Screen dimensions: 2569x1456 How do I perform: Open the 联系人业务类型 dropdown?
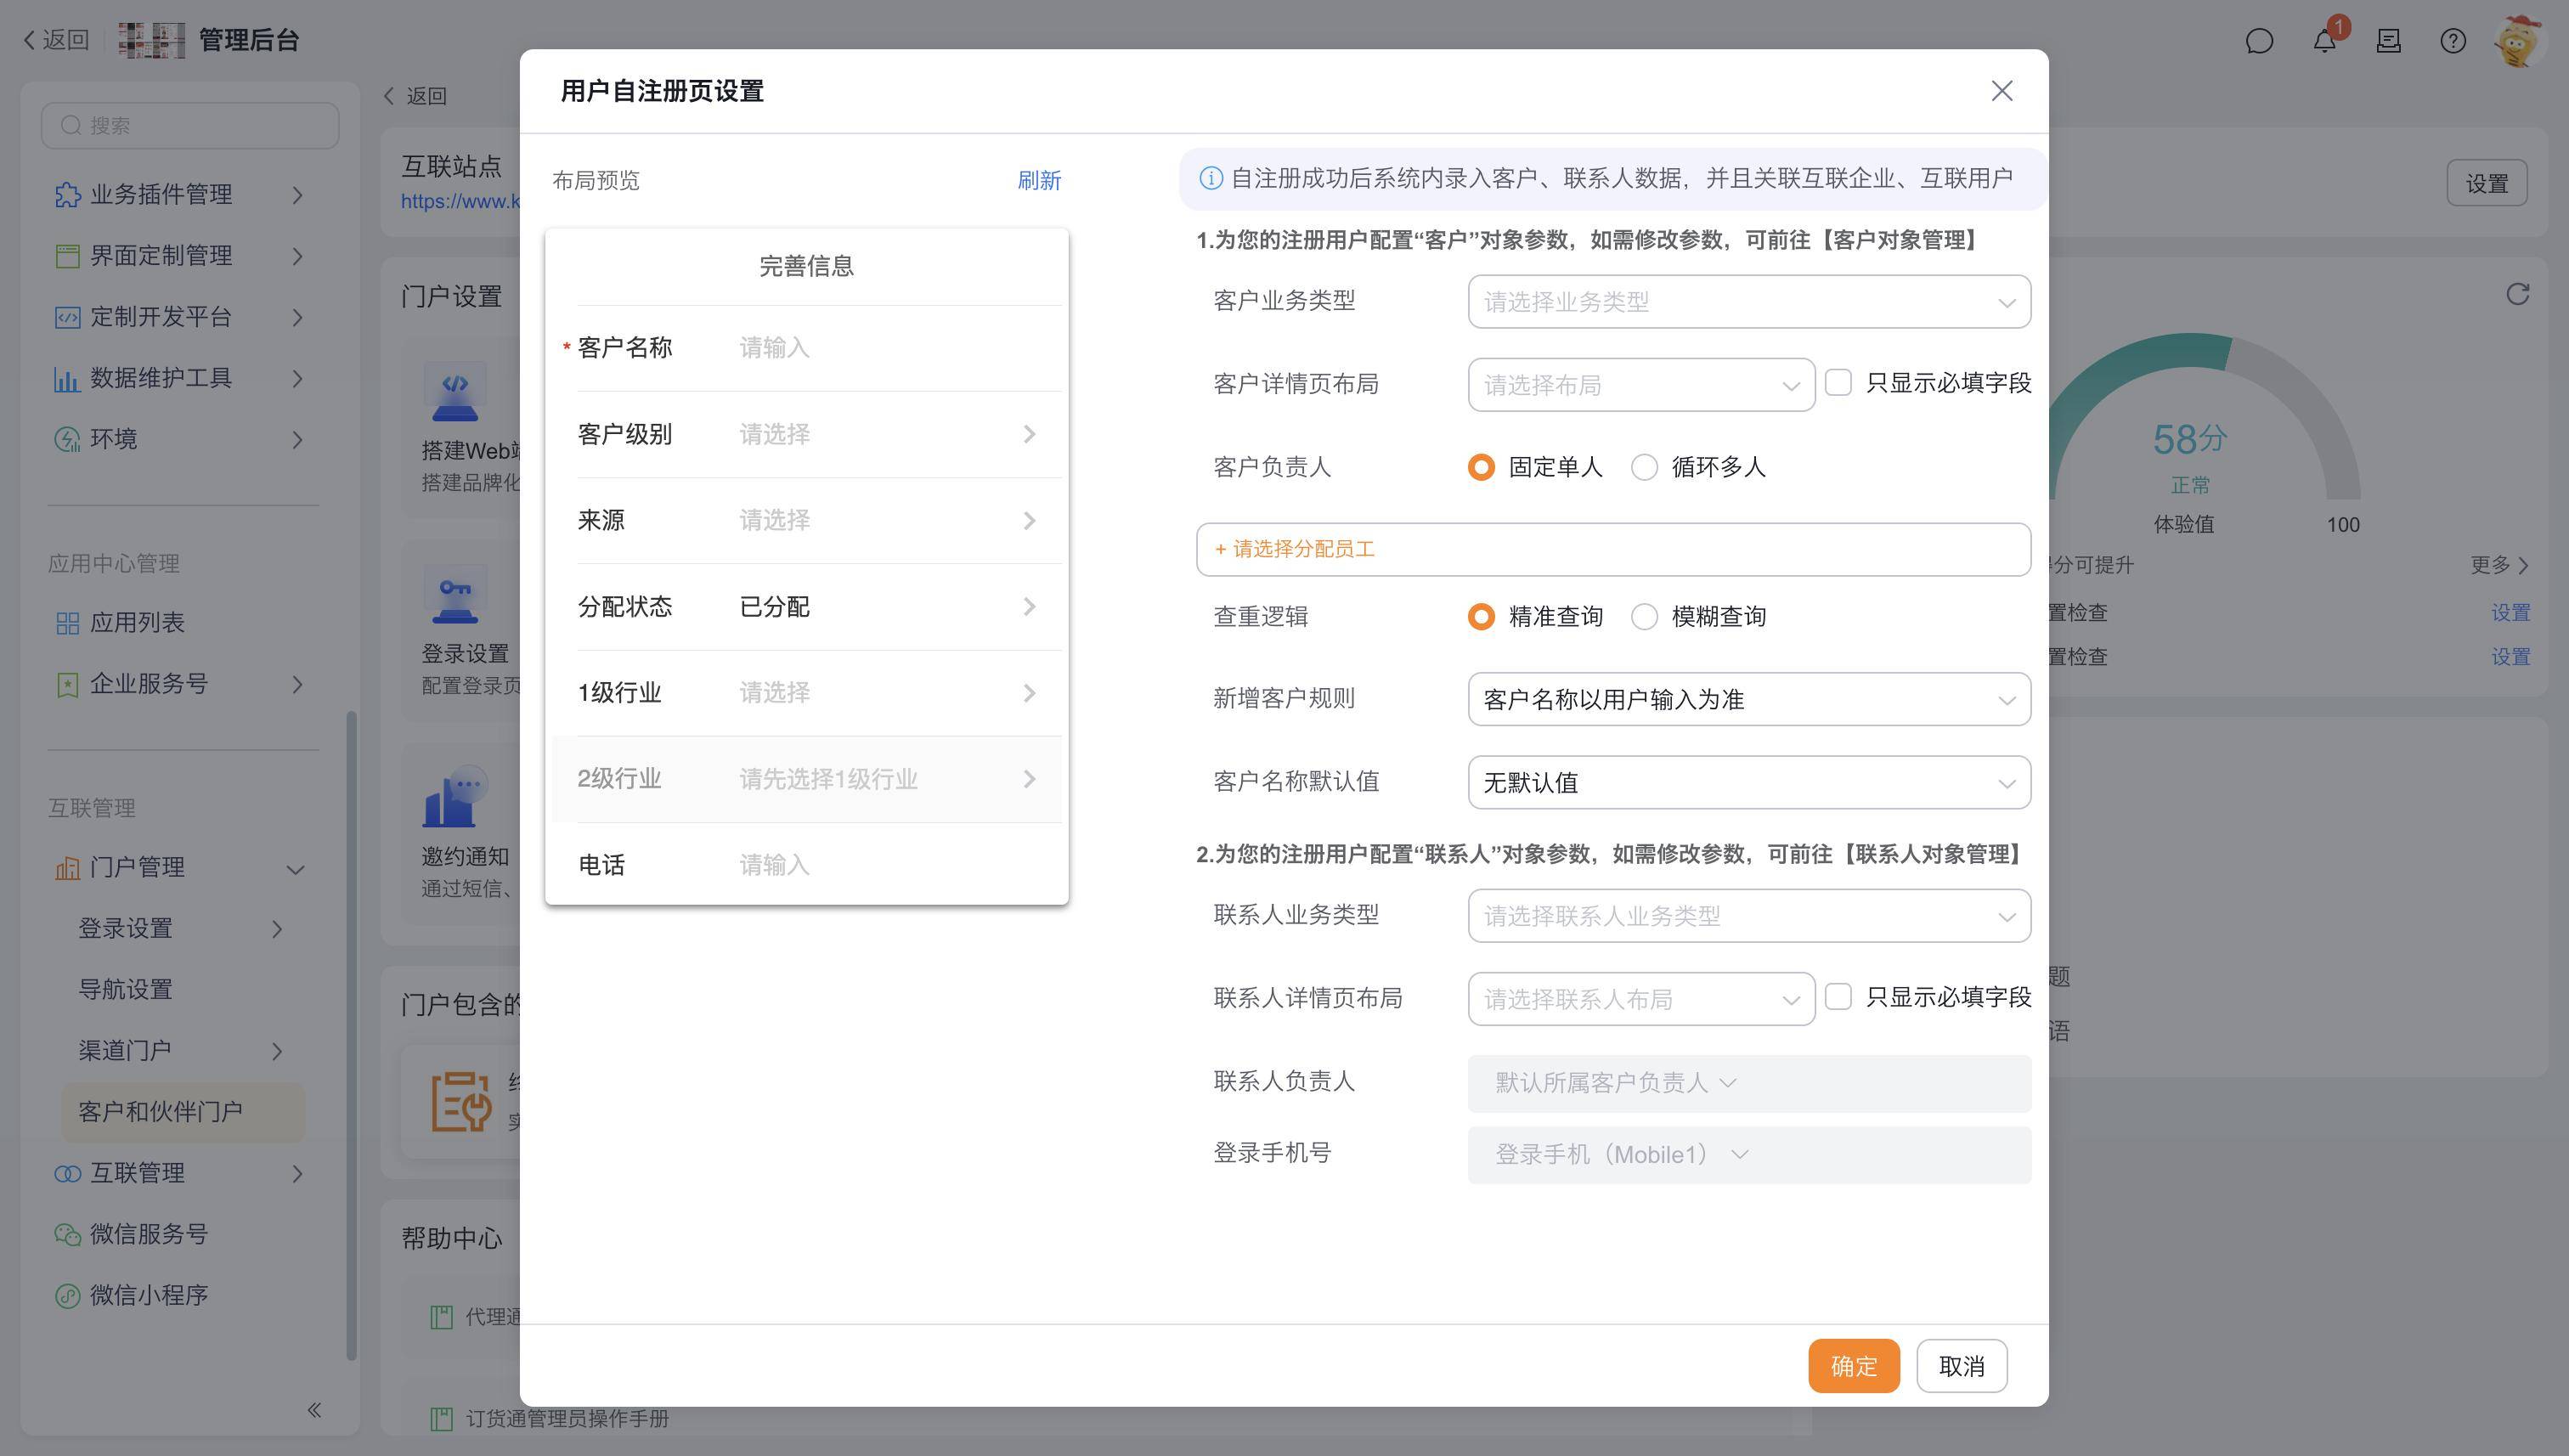point(1748,916)
